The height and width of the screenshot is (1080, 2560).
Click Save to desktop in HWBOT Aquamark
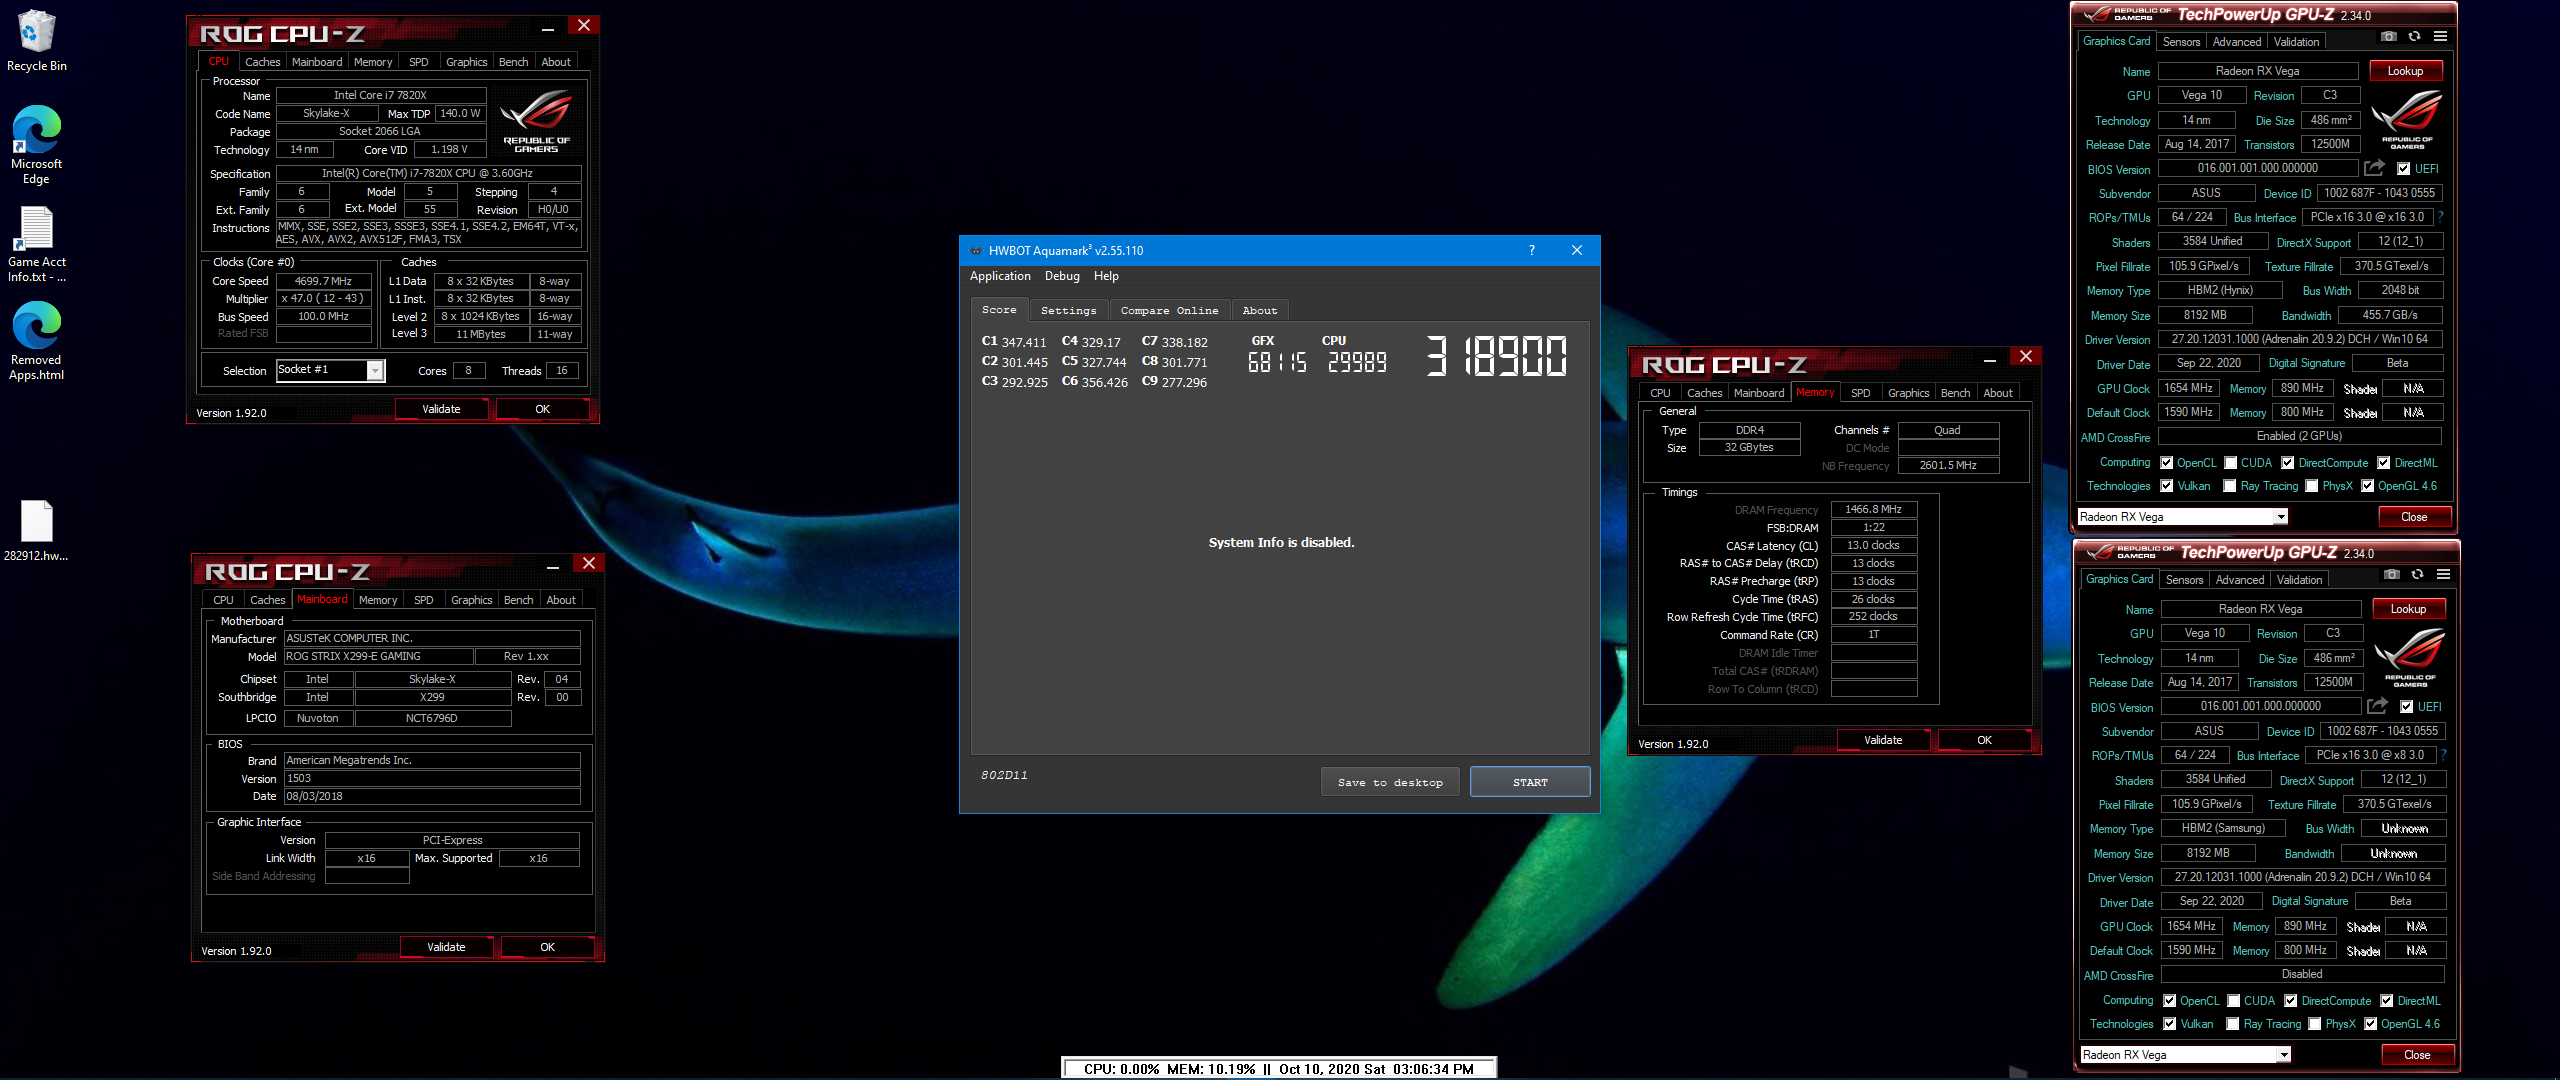click(x=1390, y=782)
